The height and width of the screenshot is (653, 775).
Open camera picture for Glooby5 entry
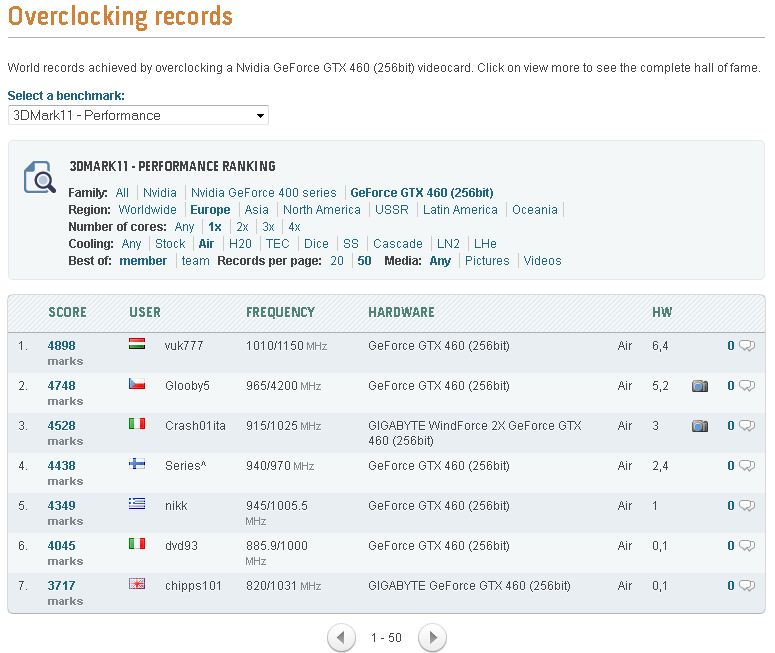[699, 386]
